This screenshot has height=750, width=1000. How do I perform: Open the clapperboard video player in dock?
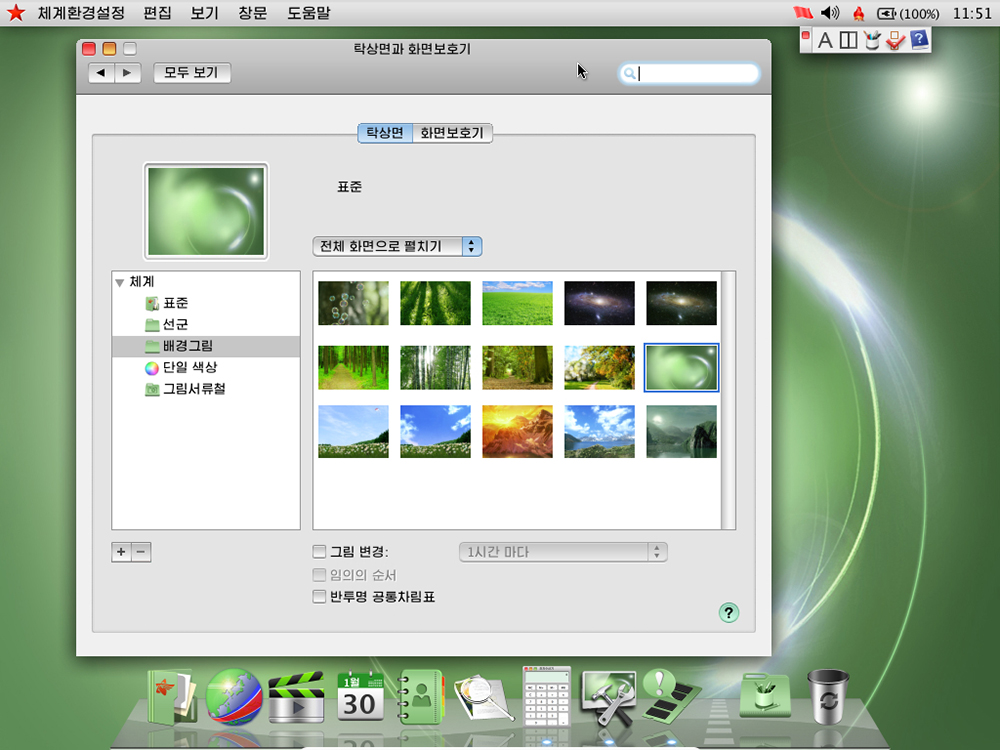tap(296, 697)
